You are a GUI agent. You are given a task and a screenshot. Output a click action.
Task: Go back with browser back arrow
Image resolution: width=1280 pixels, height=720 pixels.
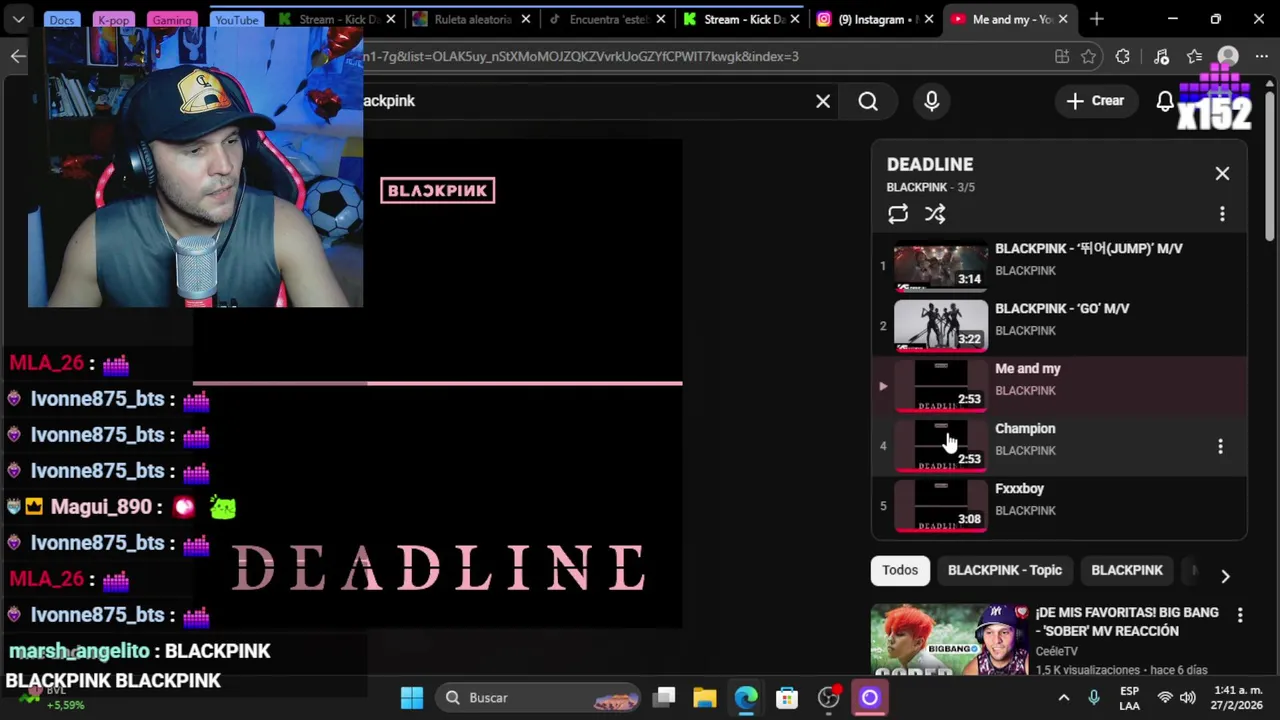18,56
